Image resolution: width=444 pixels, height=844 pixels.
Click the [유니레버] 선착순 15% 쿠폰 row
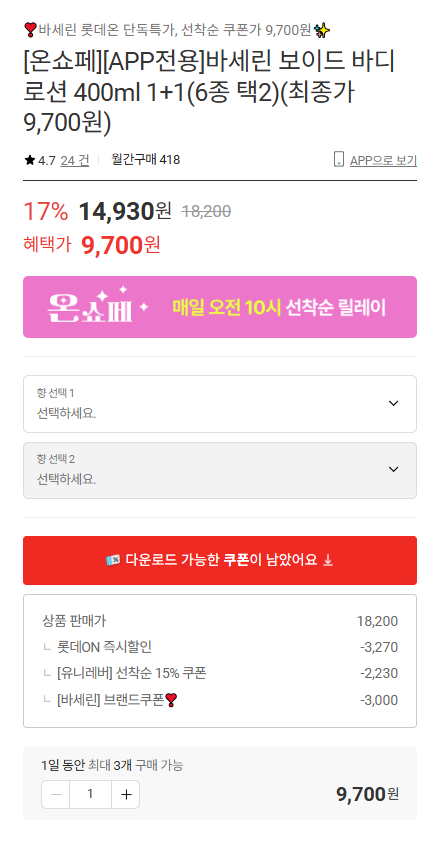pyautogui.click(x=220, y=673)
